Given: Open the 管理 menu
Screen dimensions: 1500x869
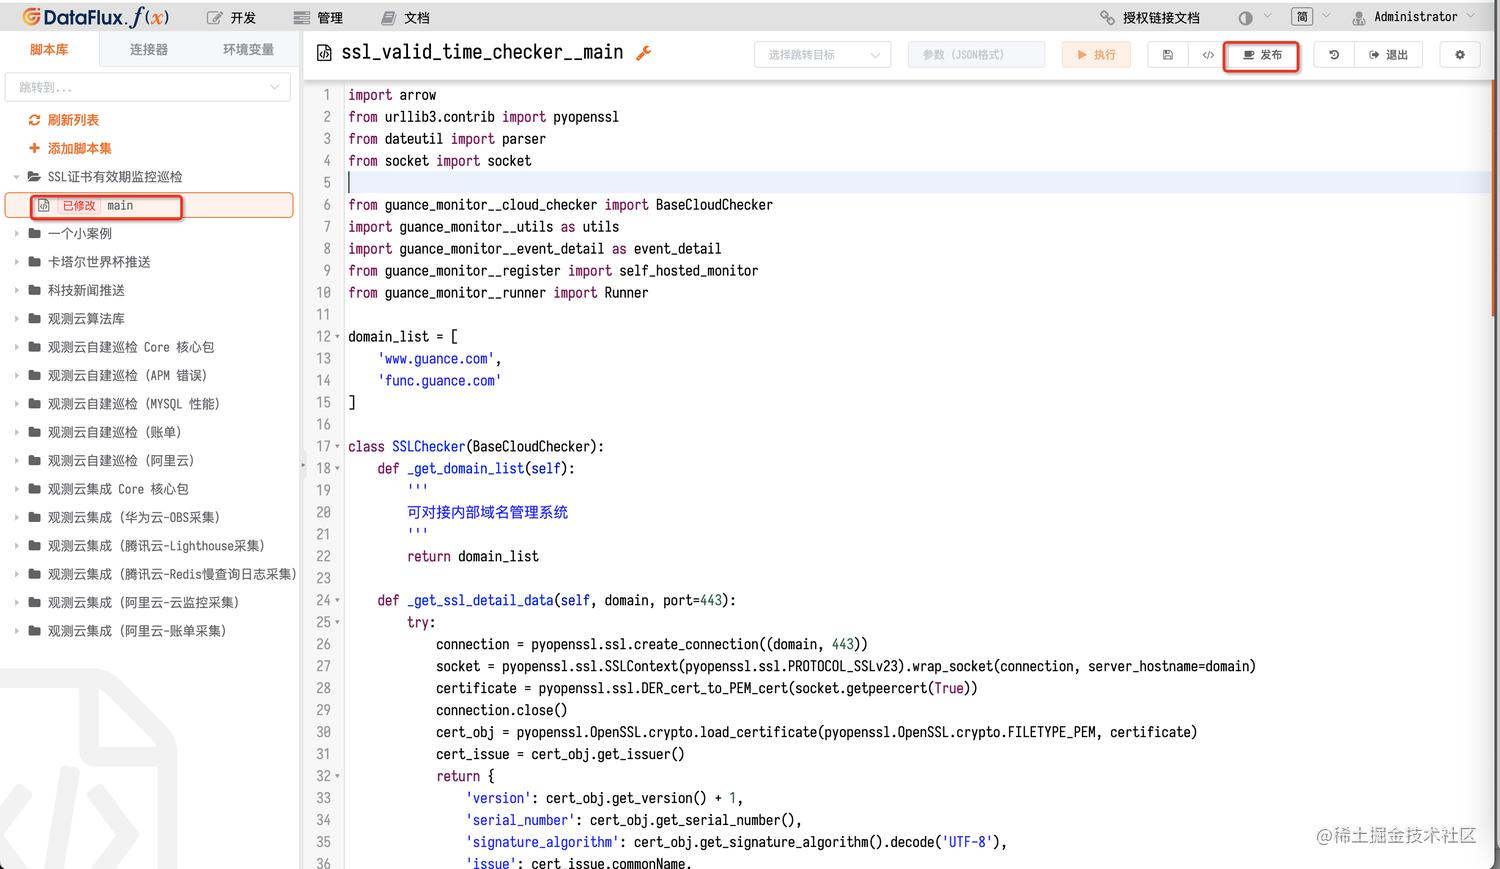Looking at the screenshot, I should pyautogui.click(x=318, y=18).
